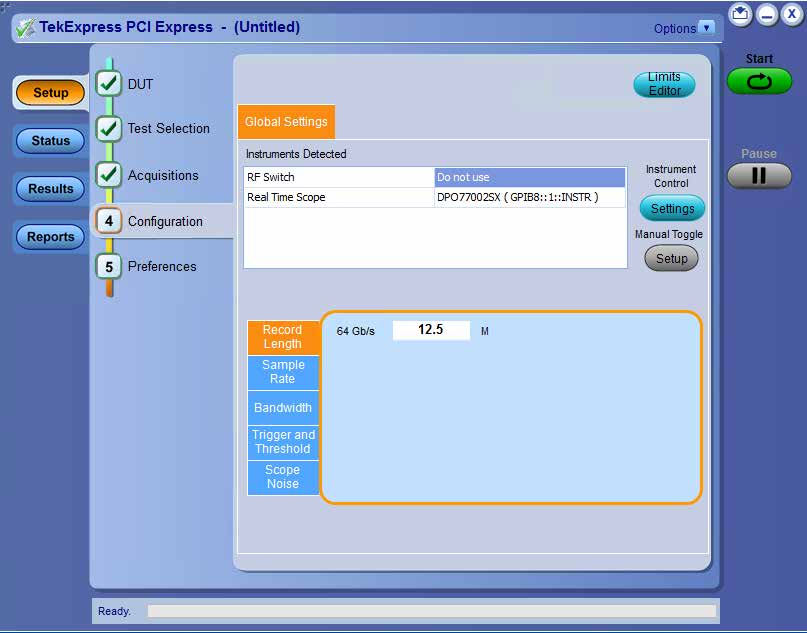
Task: Open the Options dropdown arrow
Action: pos(708,28)
